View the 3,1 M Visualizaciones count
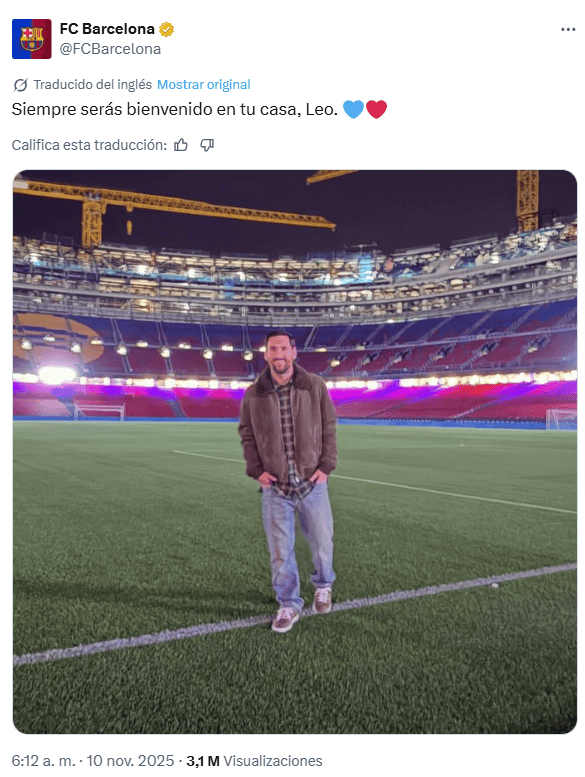Image resolution: width=585 pixels, height=777 pixels. 254,761
